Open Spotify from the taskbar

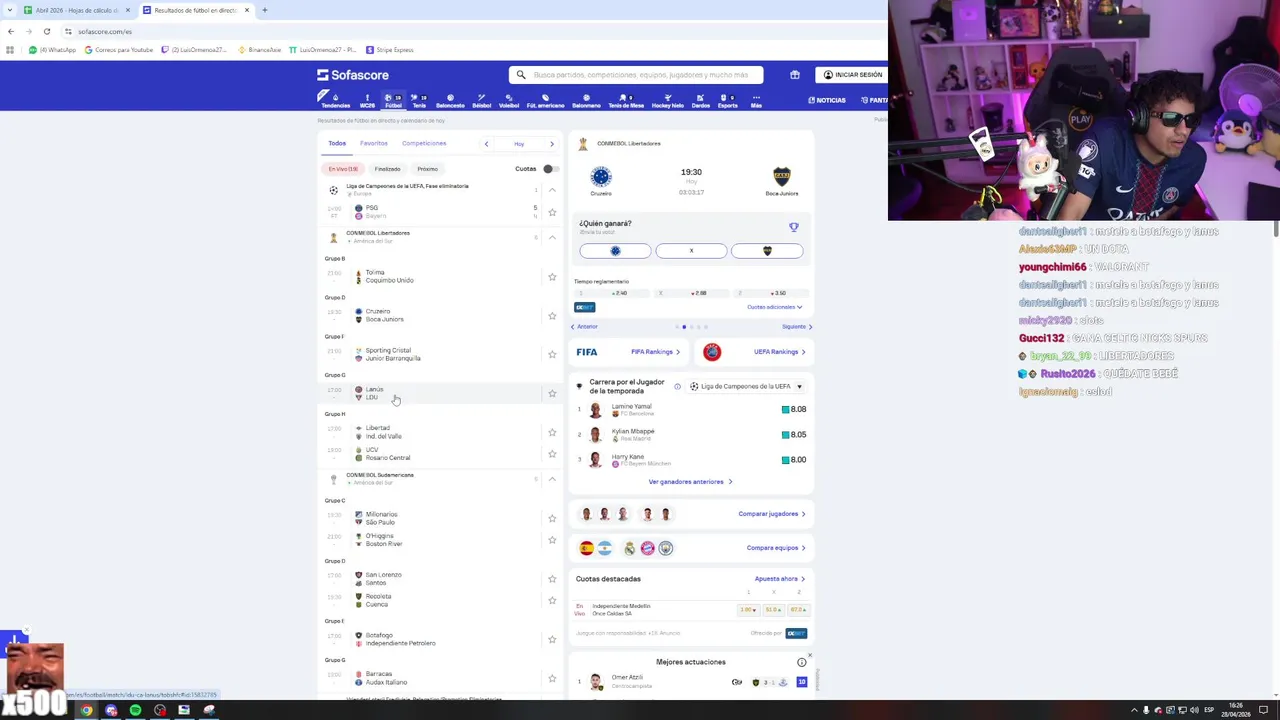135,710
